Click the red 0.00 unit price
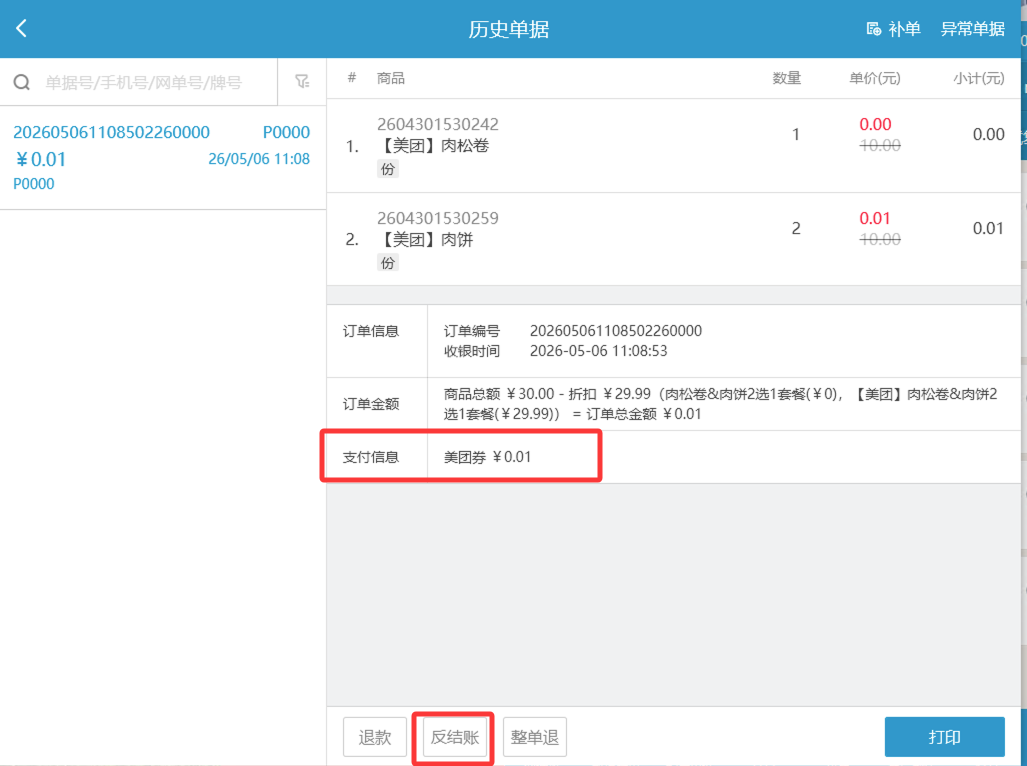 click(875, 124)
